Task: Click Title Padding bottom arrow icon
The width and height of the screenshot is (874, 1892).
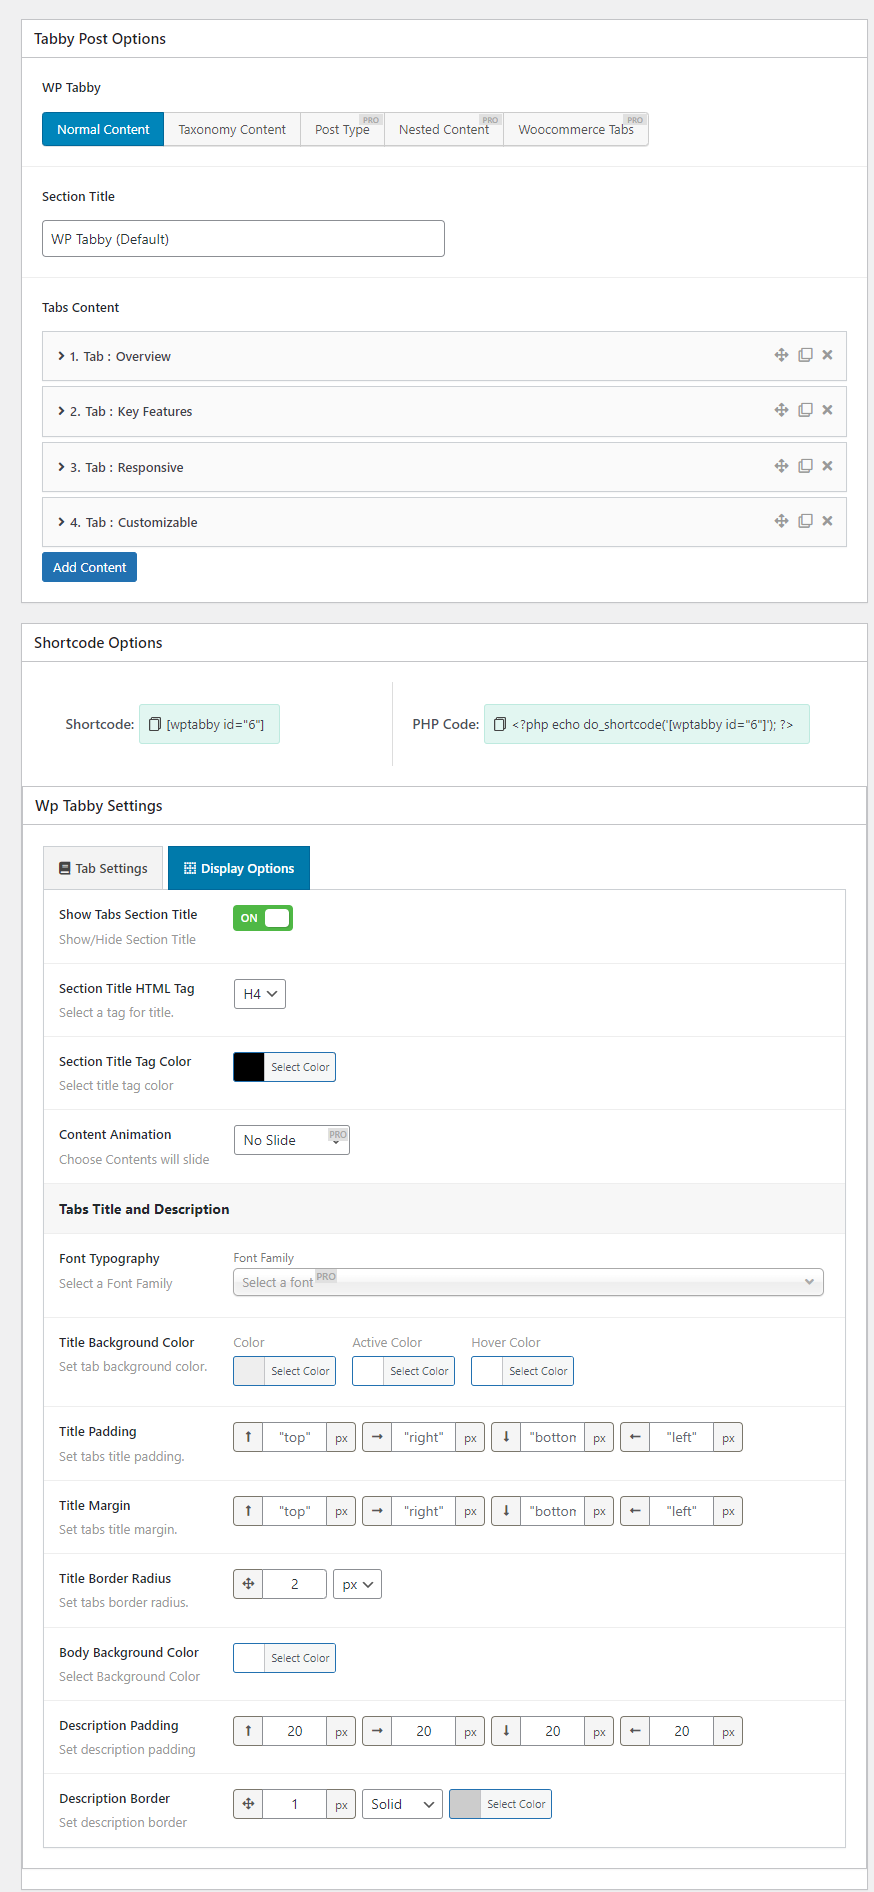Action: pos(506,1437)
